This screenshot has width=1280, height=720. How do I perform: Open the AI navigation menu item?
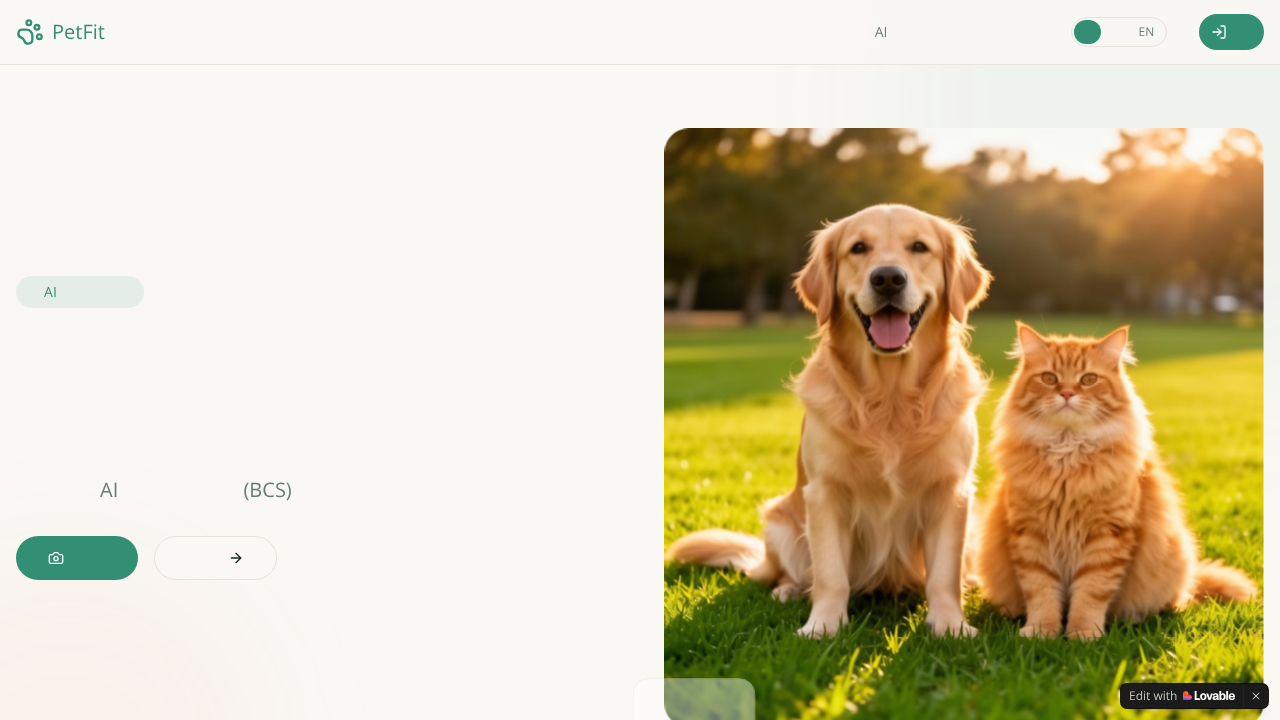(881, 32)
